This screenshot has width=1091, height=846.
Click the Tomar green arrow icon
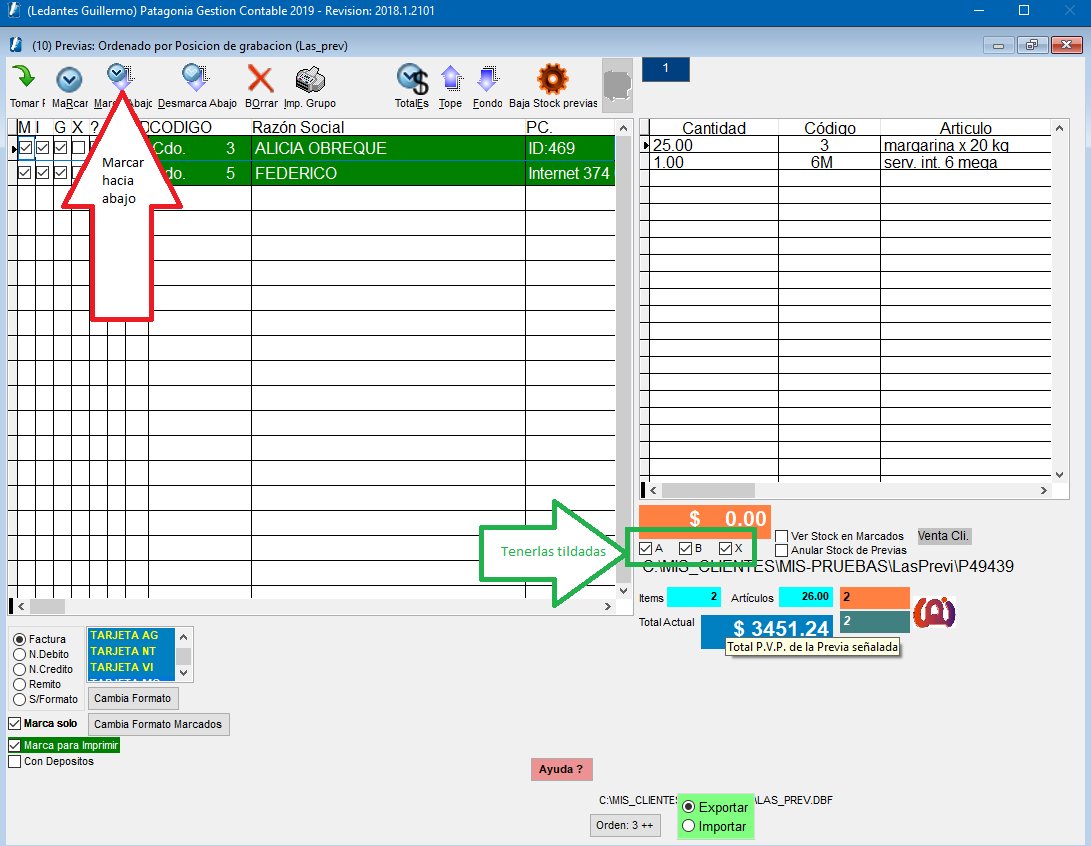[24, 78]
